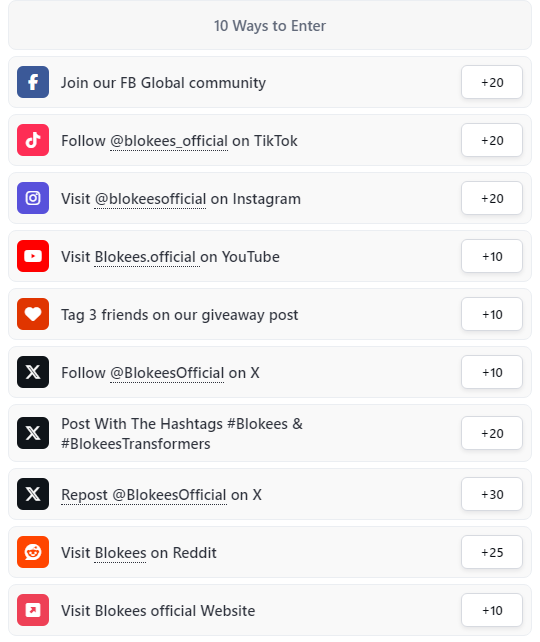Click the X icon beside Follow @BlokeesOfficial
This screenshot has height=642, width=540.
pos(33,372)
